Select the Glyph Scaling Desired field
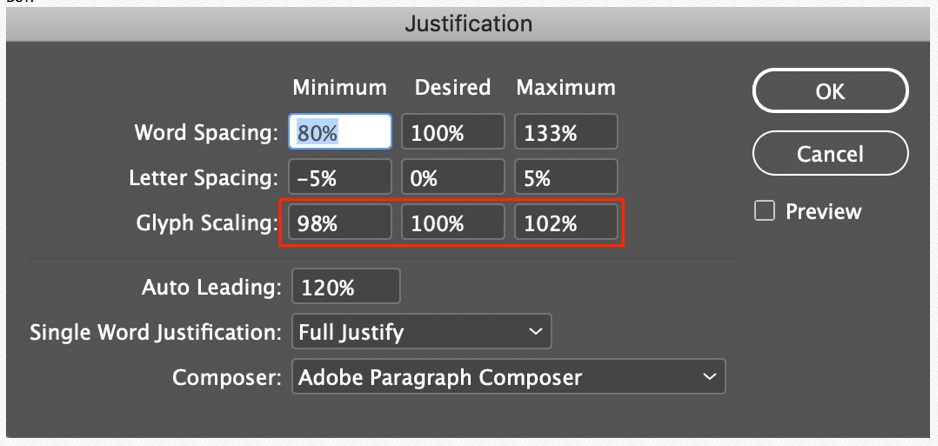Viewport: 938px width, 446px height. click(453, 224)
